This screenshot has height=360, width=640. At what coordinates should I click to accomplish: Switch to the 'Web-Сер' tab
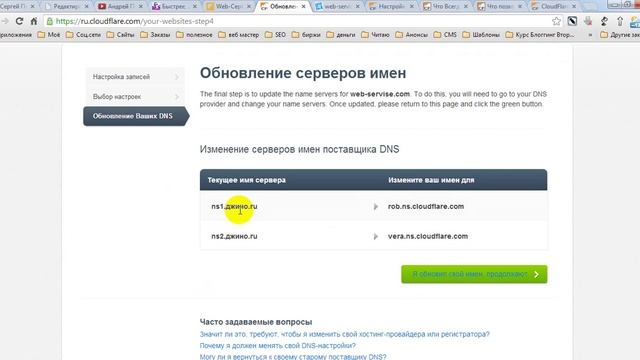(x=228, y=6)
